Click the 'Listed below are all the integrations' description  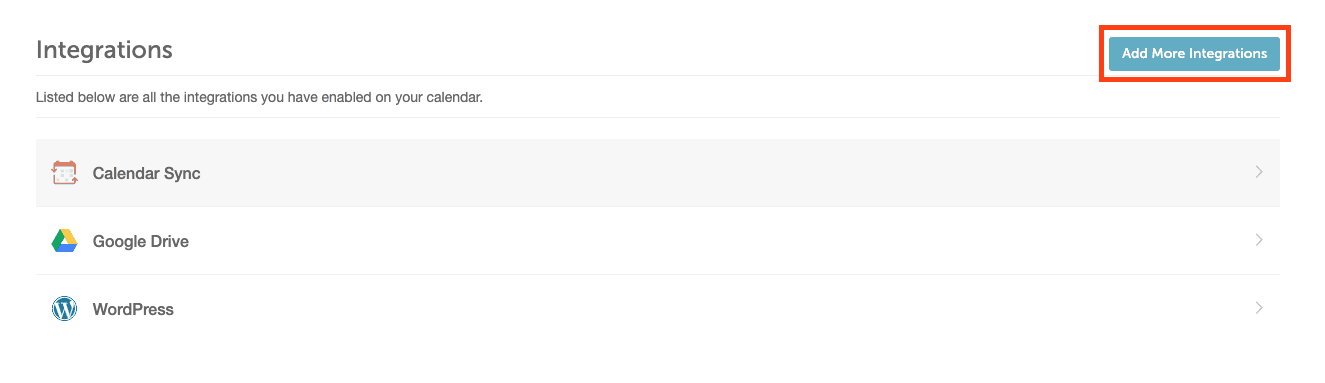tap(259, 98)
